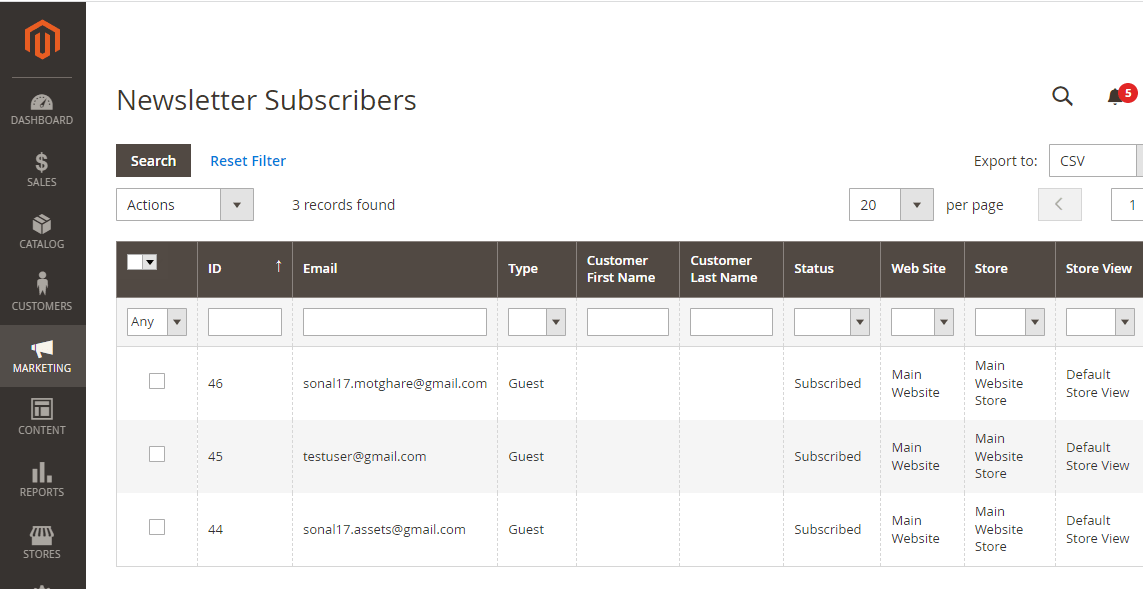Expand the Actions dropdown

(x=185, y=205)
